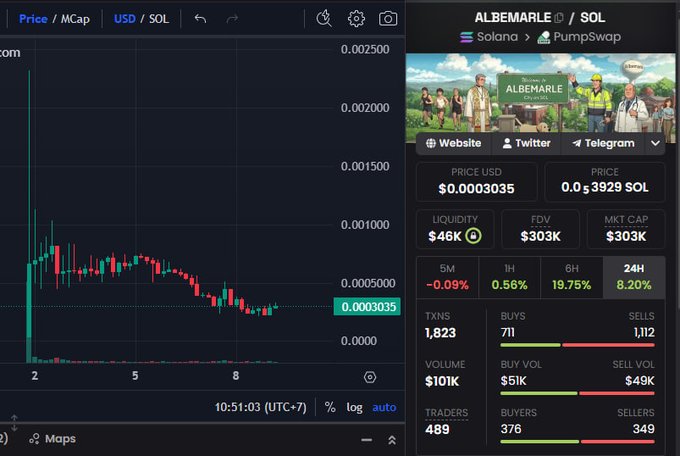
Task: Click the TRADERS 489 value
Action: point(437,430)
